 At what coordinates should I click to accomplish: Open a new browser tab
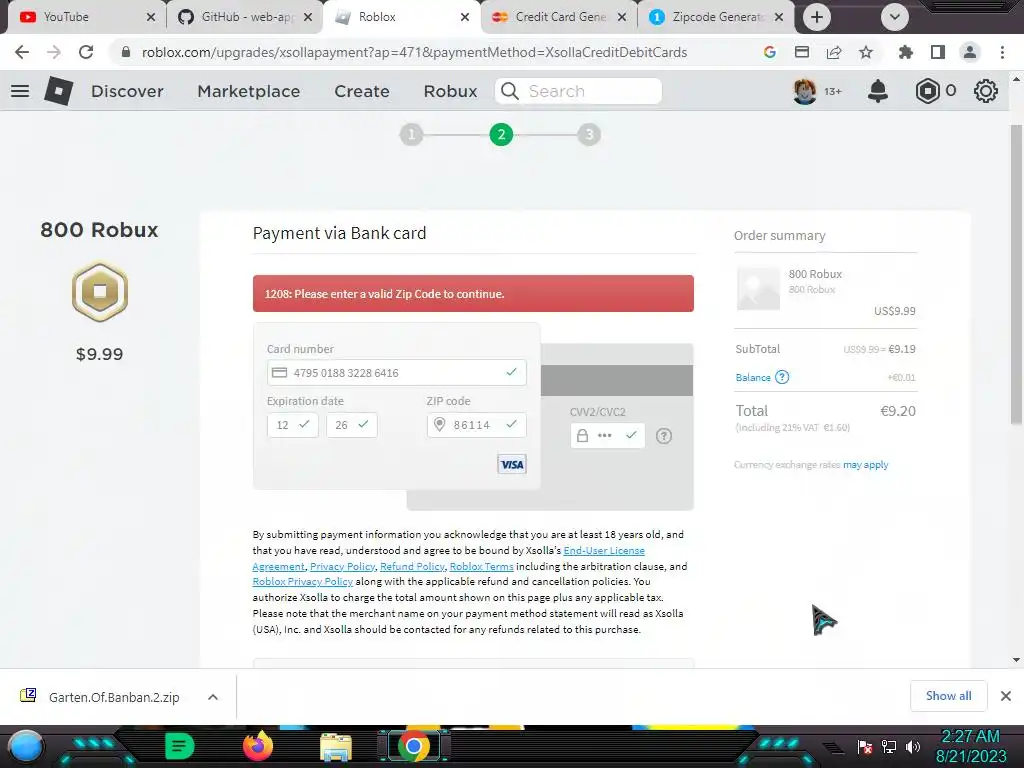click(816, 17)
